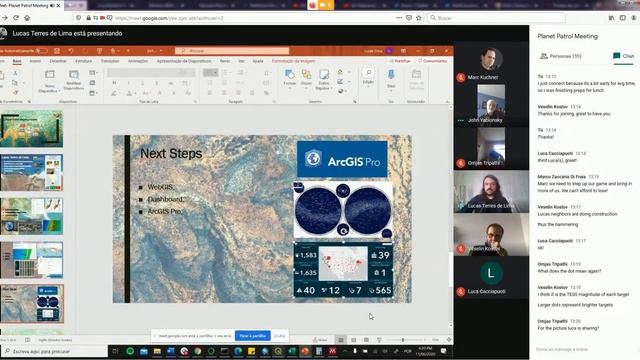Open the Inserir ribbon tab
The image size is (640, 360).
(x=35, y=61)
